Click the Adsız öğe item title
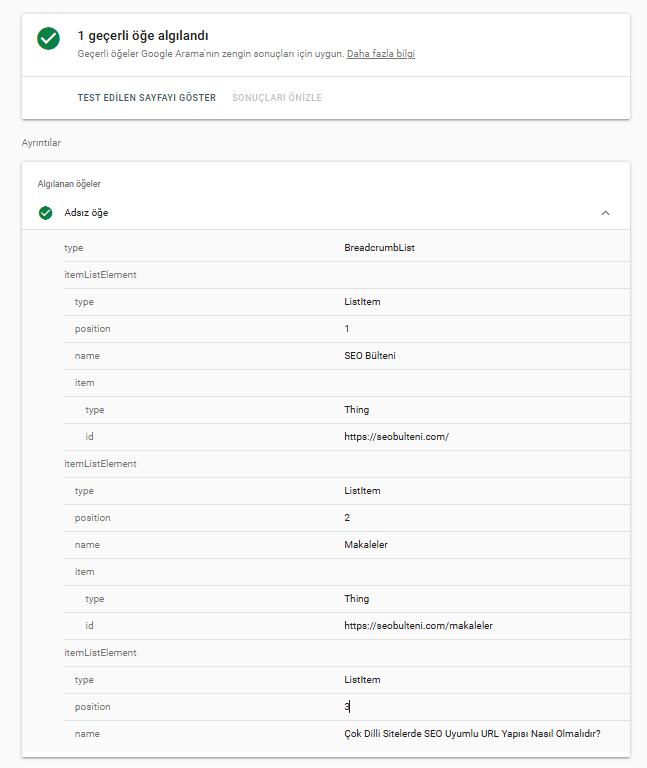Viewport: 647px width, 768px height. point(86,213)
